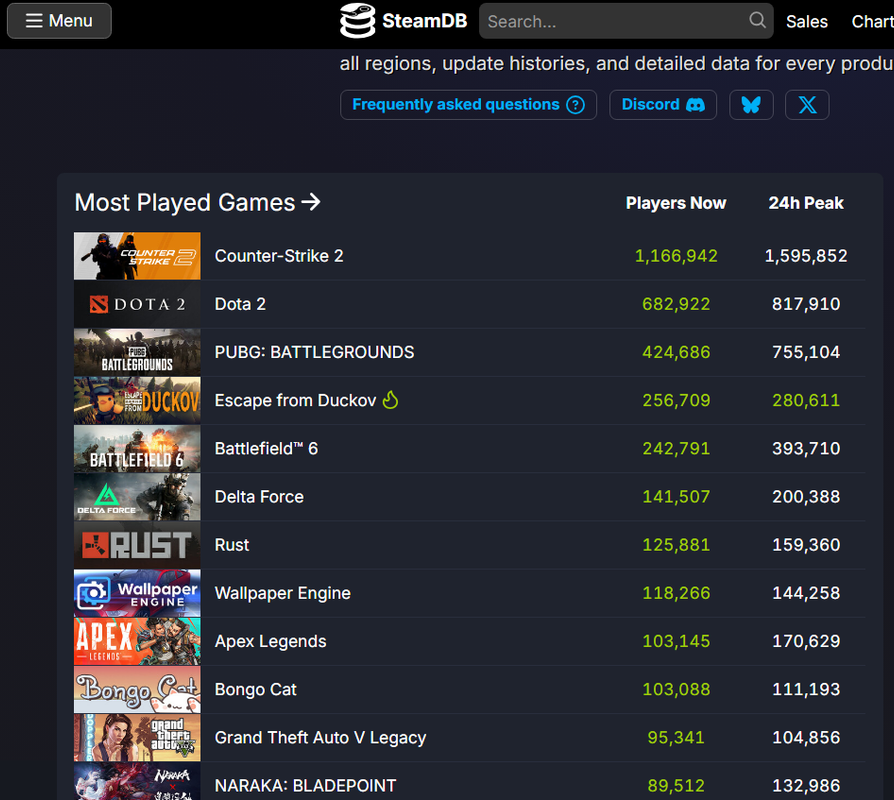The height and width of the screenshot is (800, 894).
Task: Open the Grand Theft Auto V thumbnail
Action: point(137,738)
